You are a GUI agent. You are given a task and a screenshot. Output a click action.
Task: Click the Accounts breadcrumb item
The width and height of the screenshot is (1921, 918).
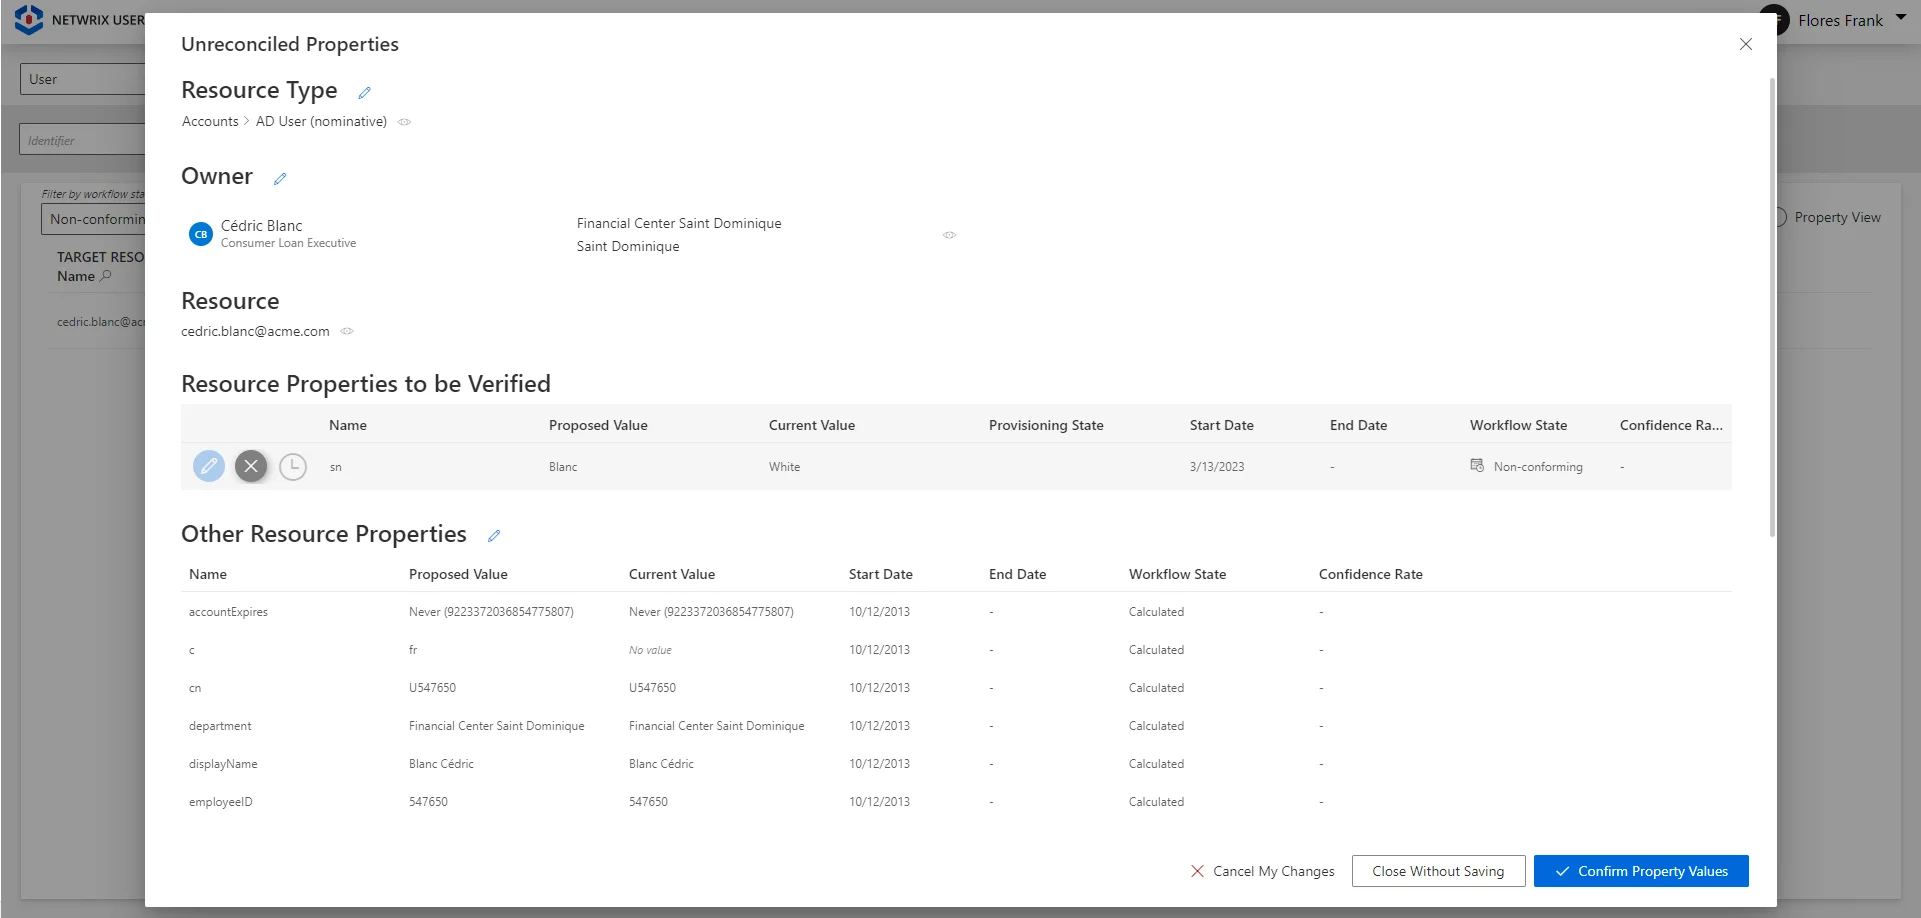(210, 121)
